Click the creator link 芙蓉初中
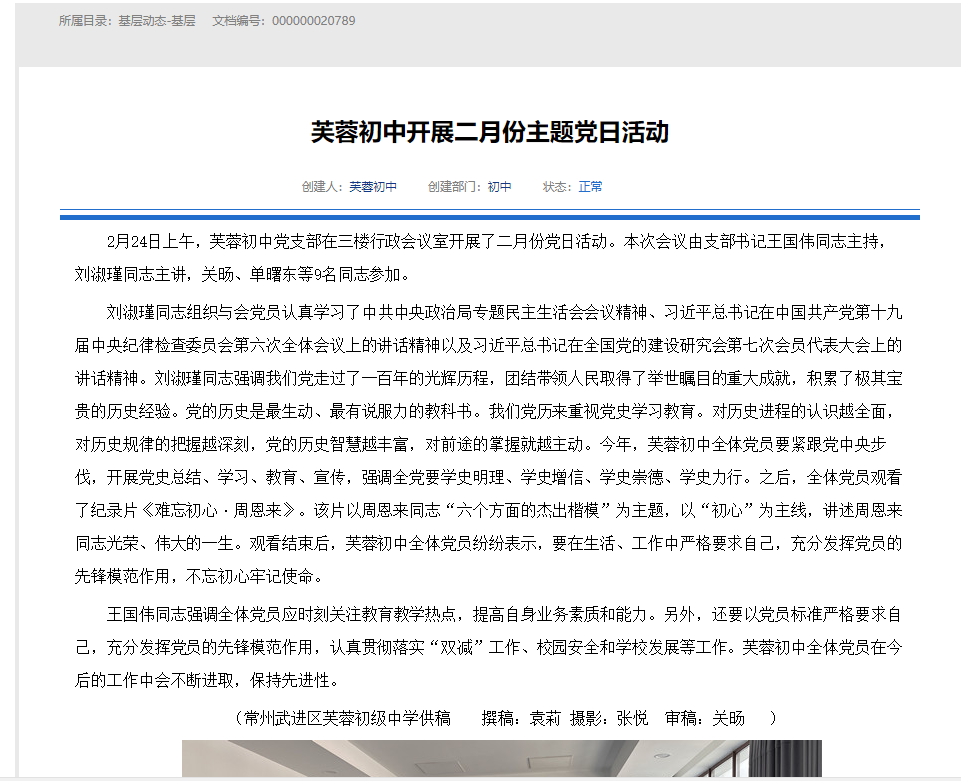The image size is (961, 781). 373,187
